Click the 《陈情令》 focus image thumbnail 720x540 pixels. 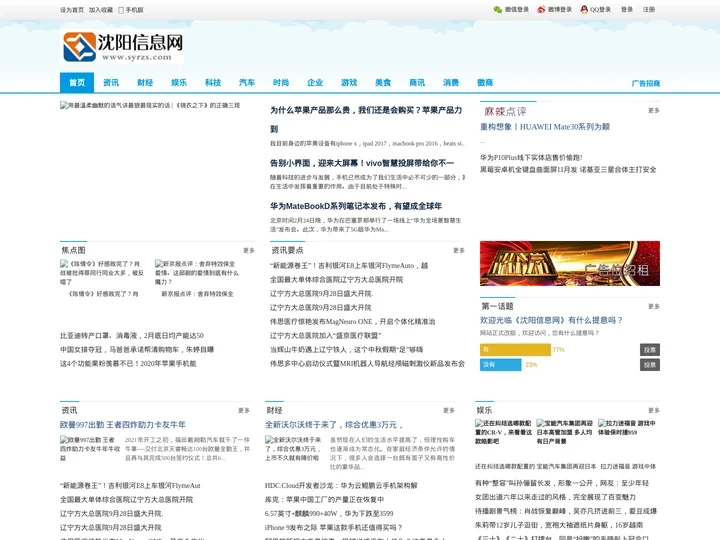[103, 273]
